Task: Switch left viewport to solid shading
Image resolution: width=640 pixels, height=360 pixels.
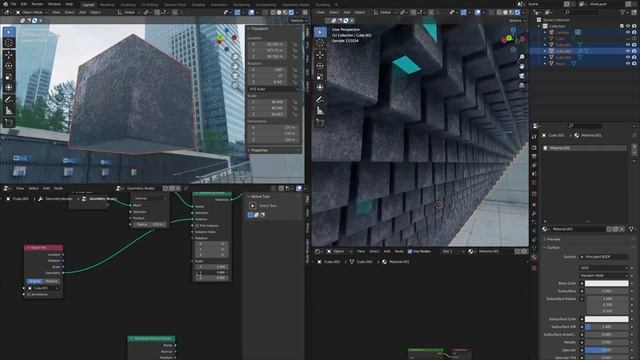Action: tap(279, 12)
